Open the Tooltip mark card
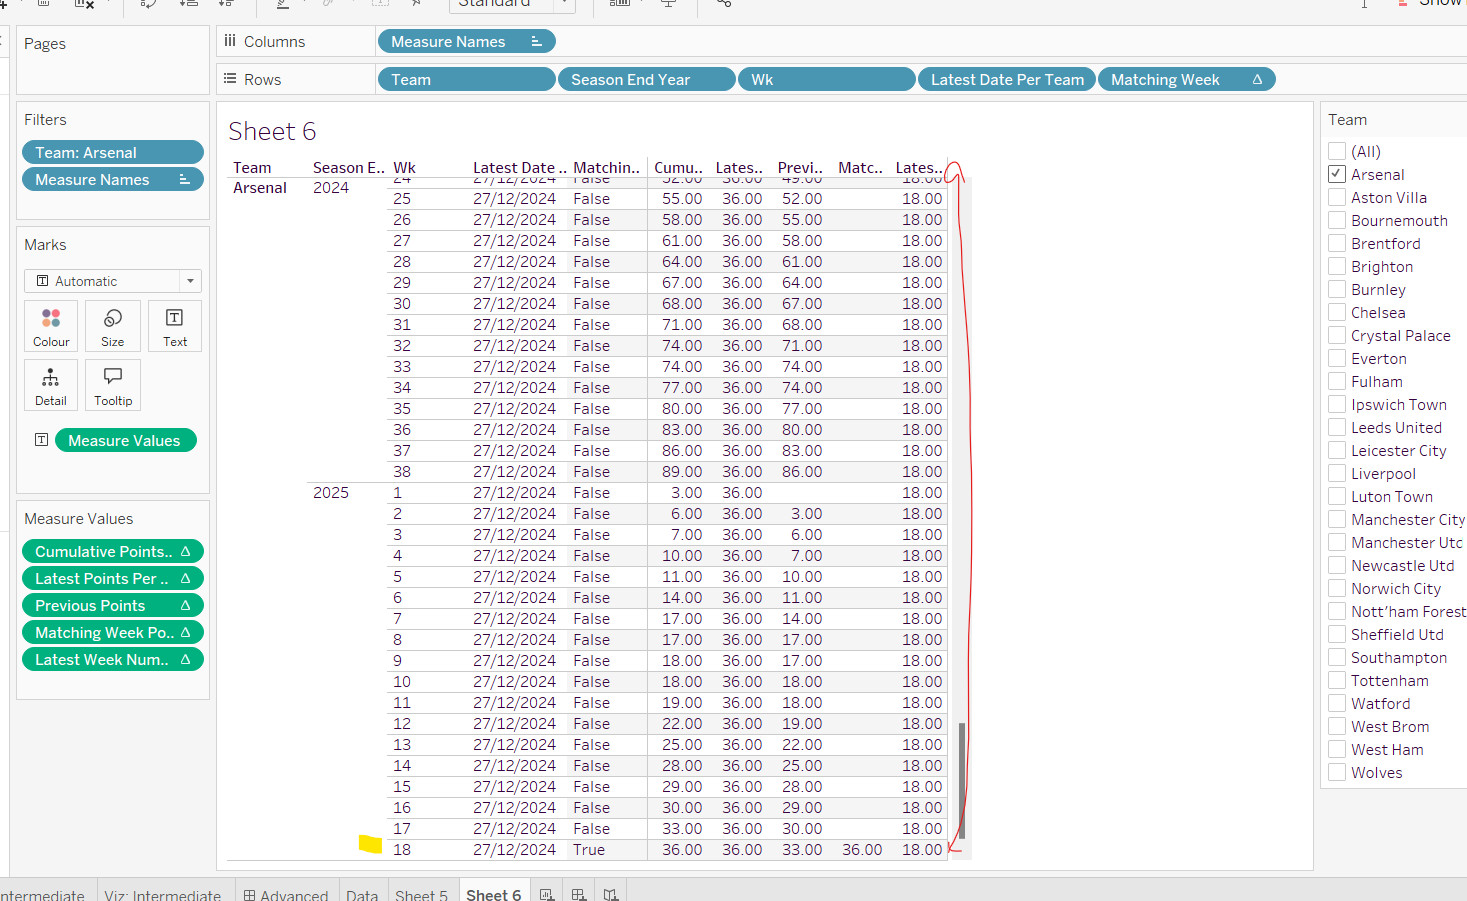The image size is (1467, 901). click(113, 385)
